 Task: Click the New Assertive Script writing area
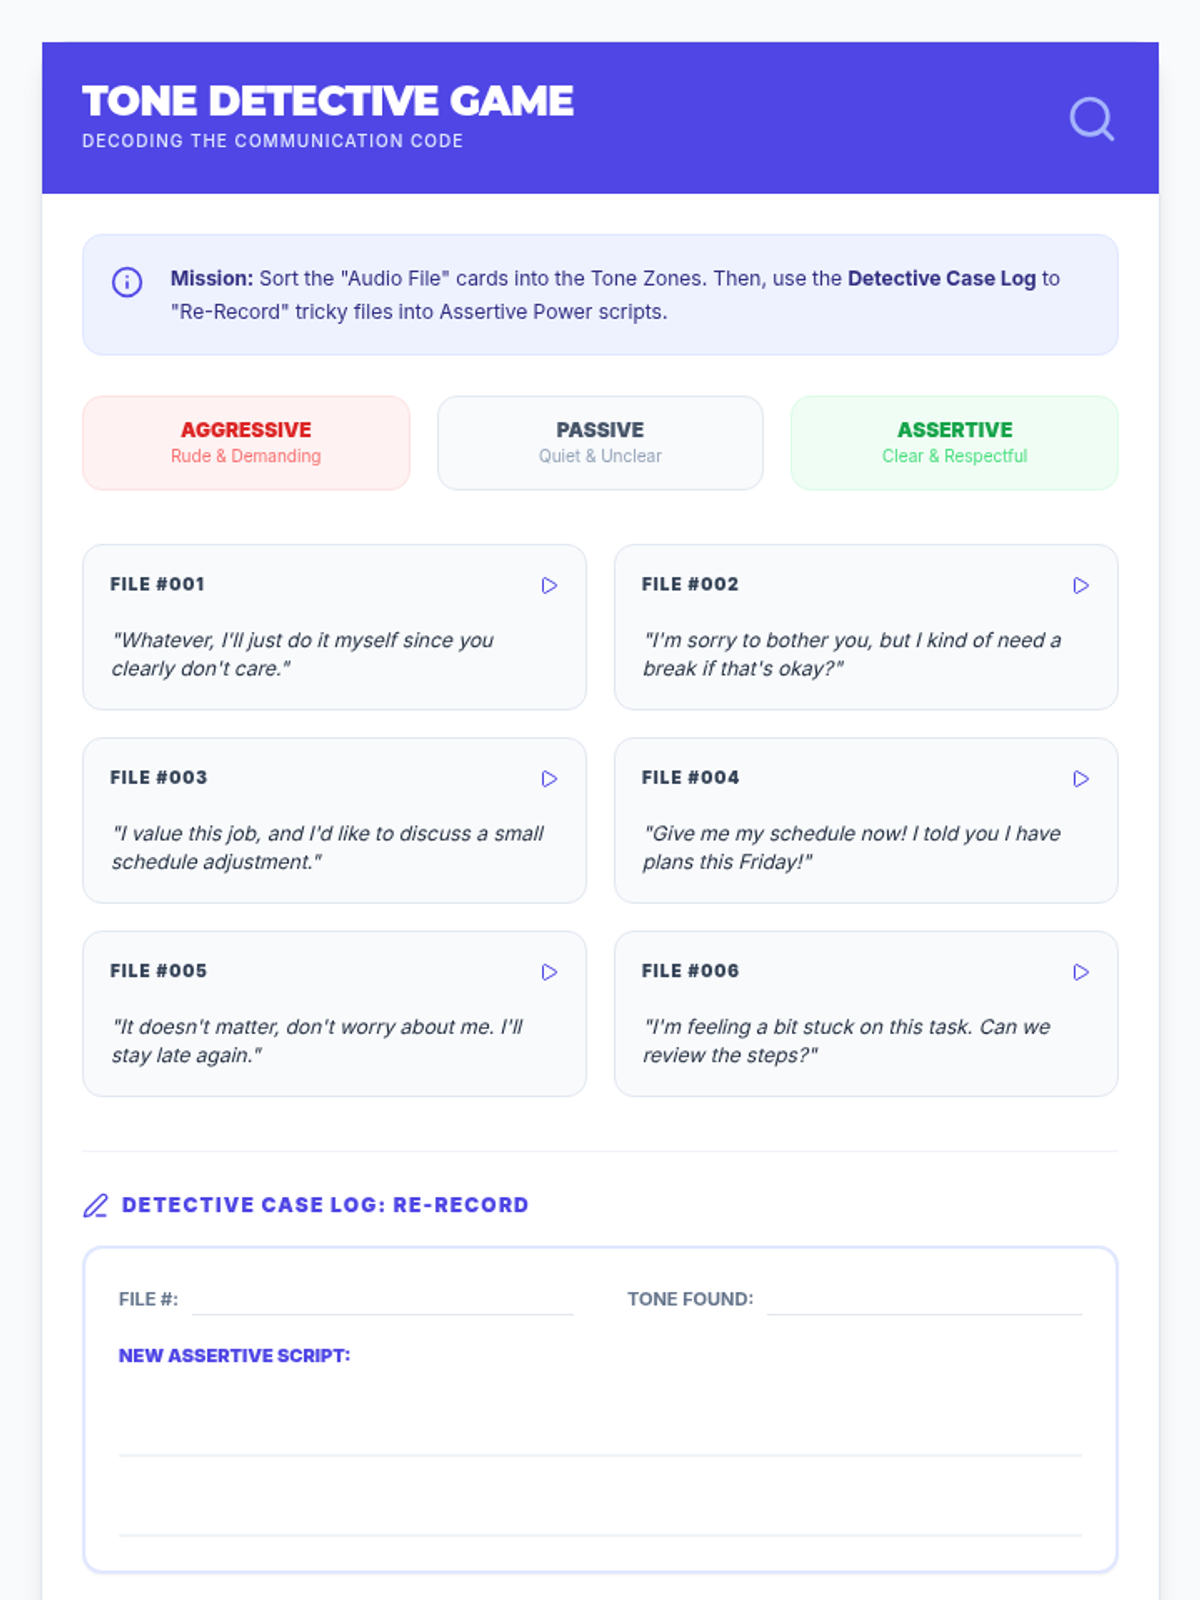(x=600, y=1456)
